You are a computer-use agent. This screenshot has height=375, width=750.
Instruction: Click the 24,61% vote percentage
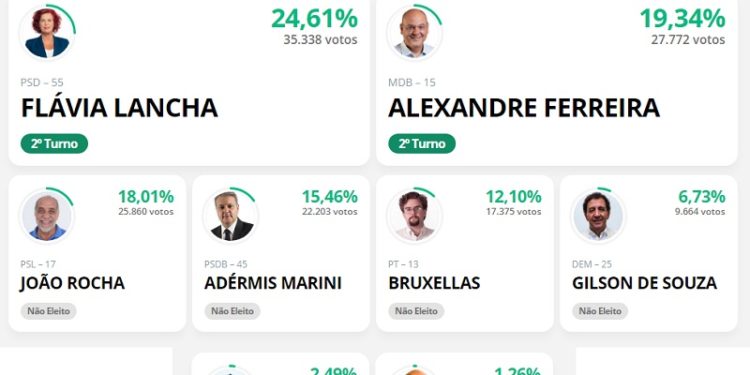314,19
